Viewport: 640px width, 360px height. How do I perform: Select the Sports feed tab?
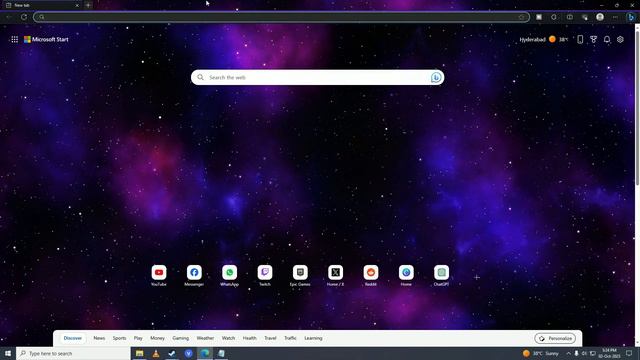120,338
